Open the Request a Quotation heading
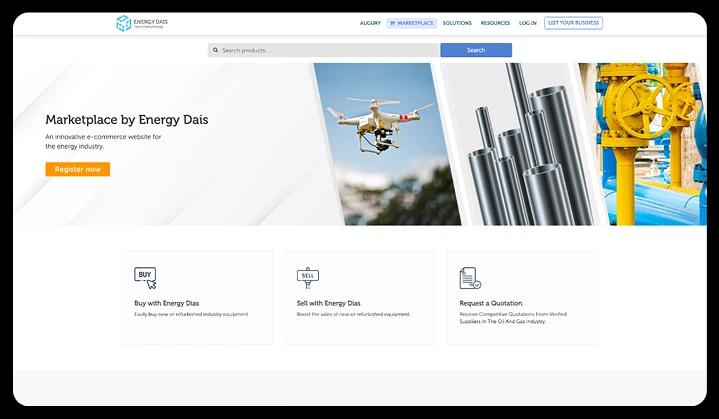 click(x=491, y=303)
